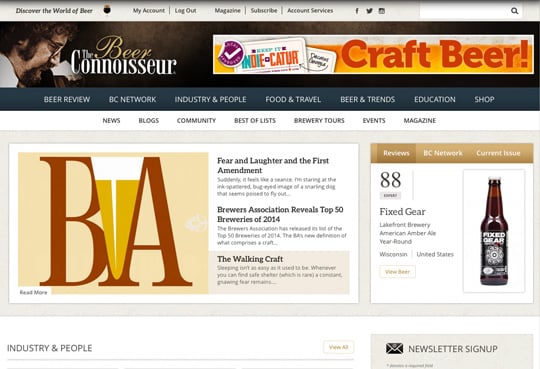Open the Fixed Gear beer title

pos(402,212)
